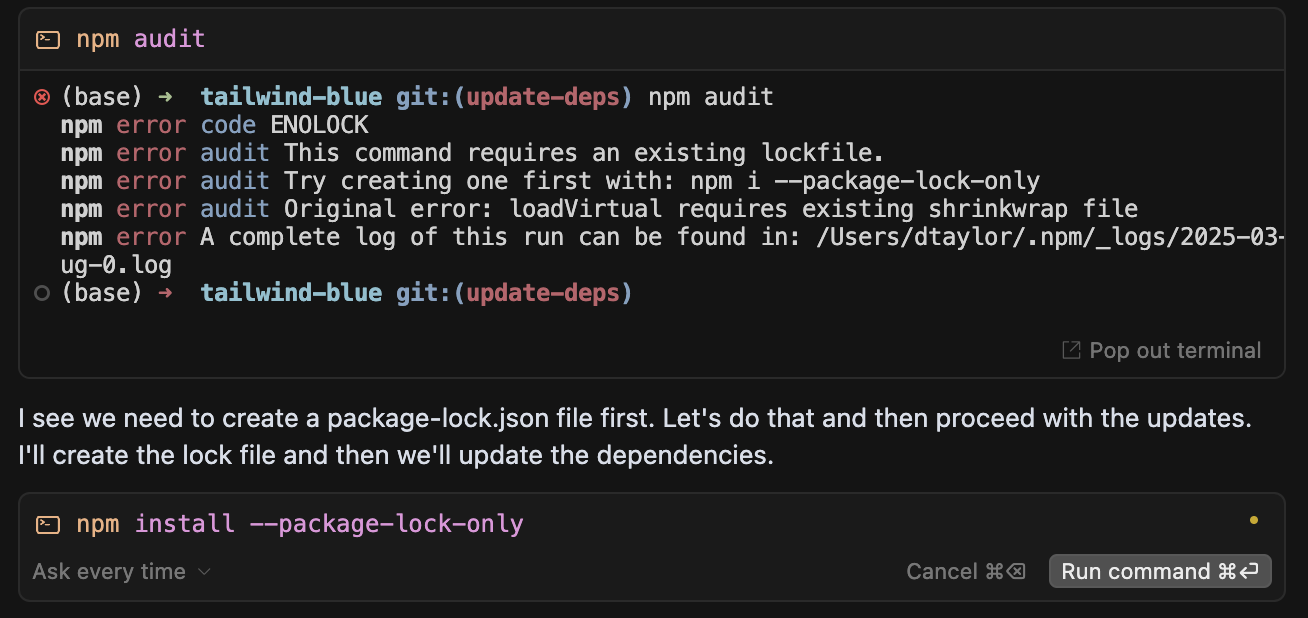
Task: Click the Pop out terminal icon
Action: 1071,350
